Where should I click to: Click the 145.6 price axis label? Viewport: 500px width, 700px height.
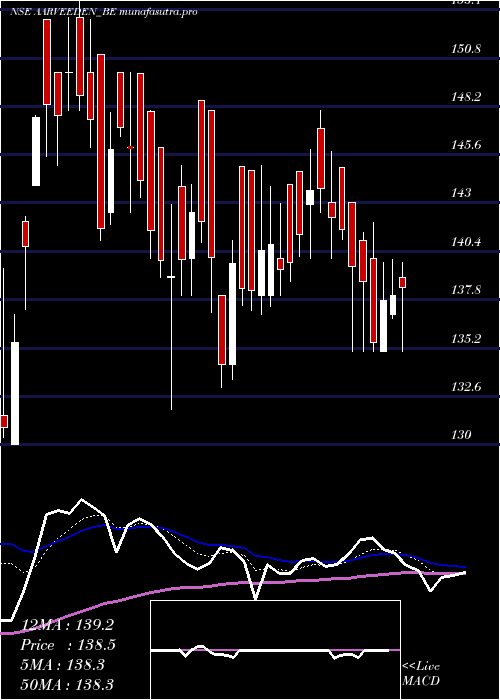(466, 145)
